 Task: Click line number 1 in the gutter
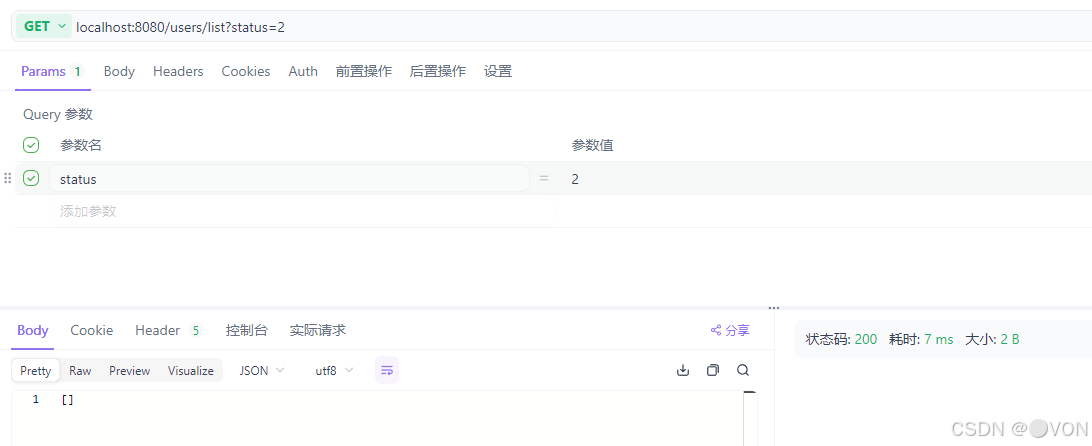pyautogui.click(x=36, y=400)
